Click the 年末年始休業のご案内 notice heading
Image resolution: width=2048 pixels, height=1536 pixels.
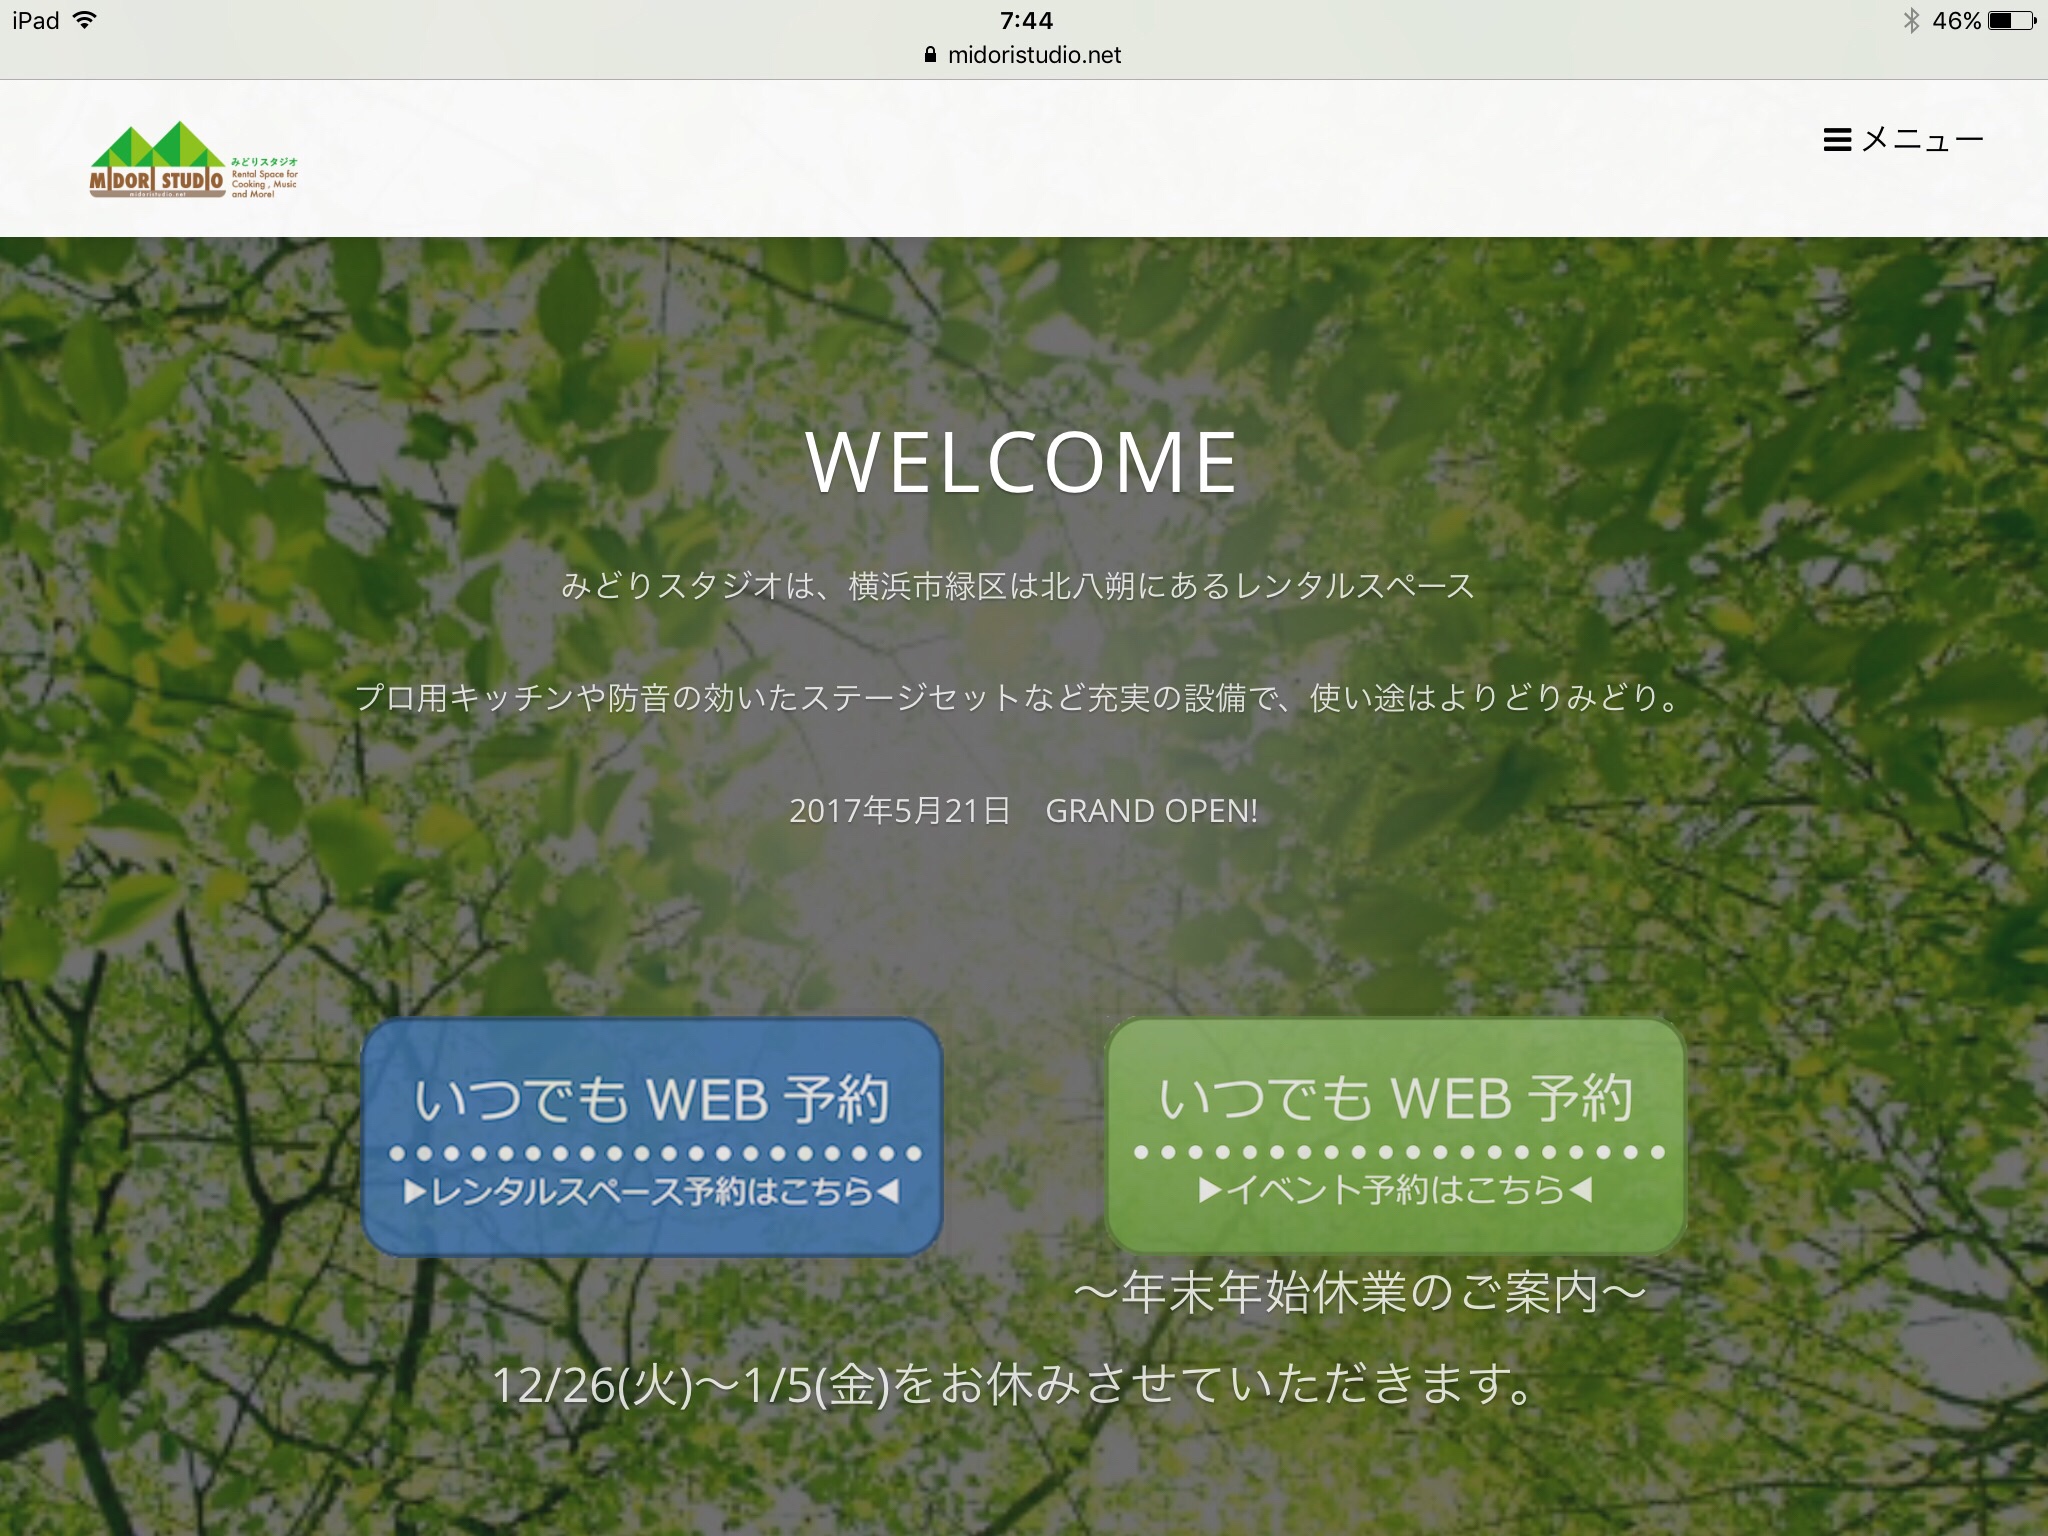[x=1360, y=1293]
